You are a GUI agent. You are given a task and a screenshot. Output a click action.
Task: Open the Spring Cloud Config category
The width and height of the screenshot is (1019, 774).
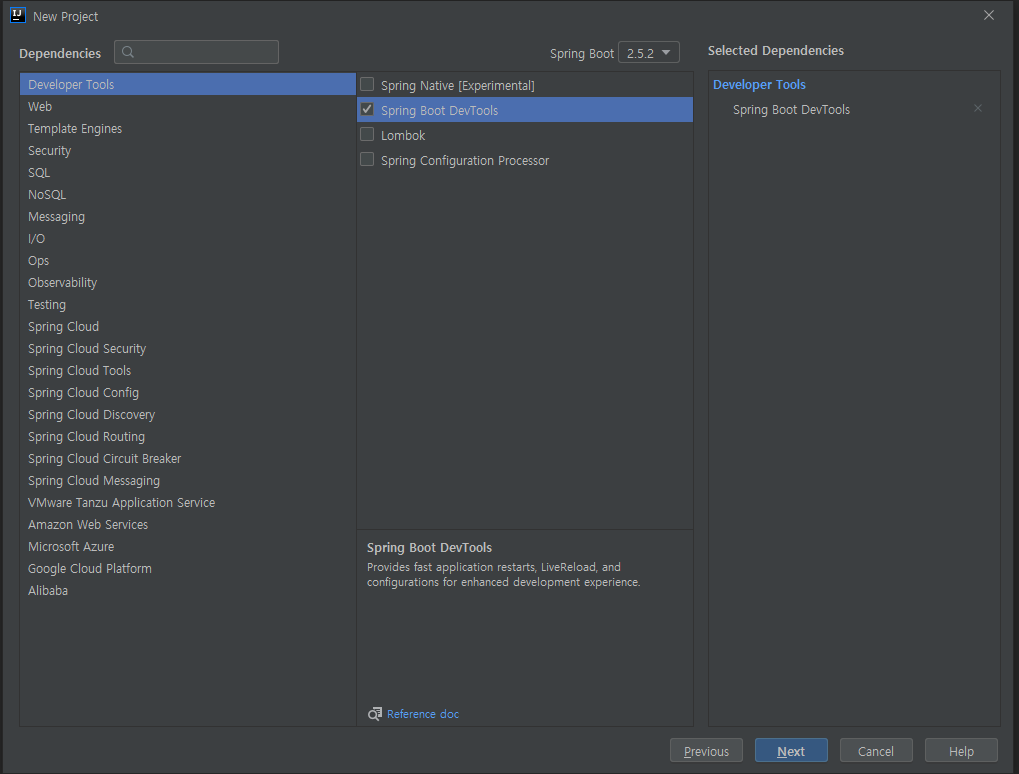click(x=188, y=393)
